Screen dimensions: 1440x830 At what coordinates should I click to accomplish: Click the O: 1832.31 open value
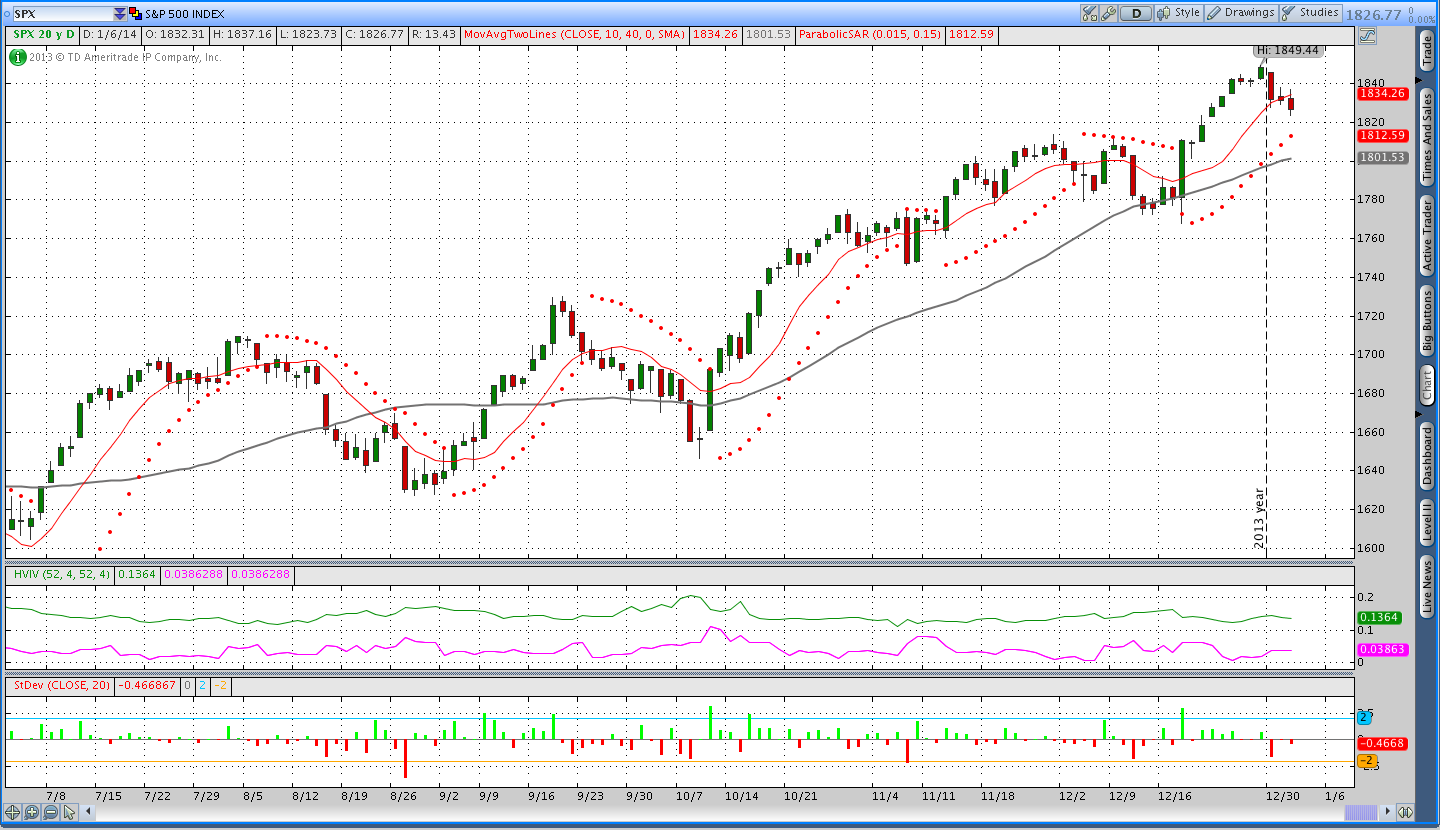pyautogui.click(x=174, y=34)
